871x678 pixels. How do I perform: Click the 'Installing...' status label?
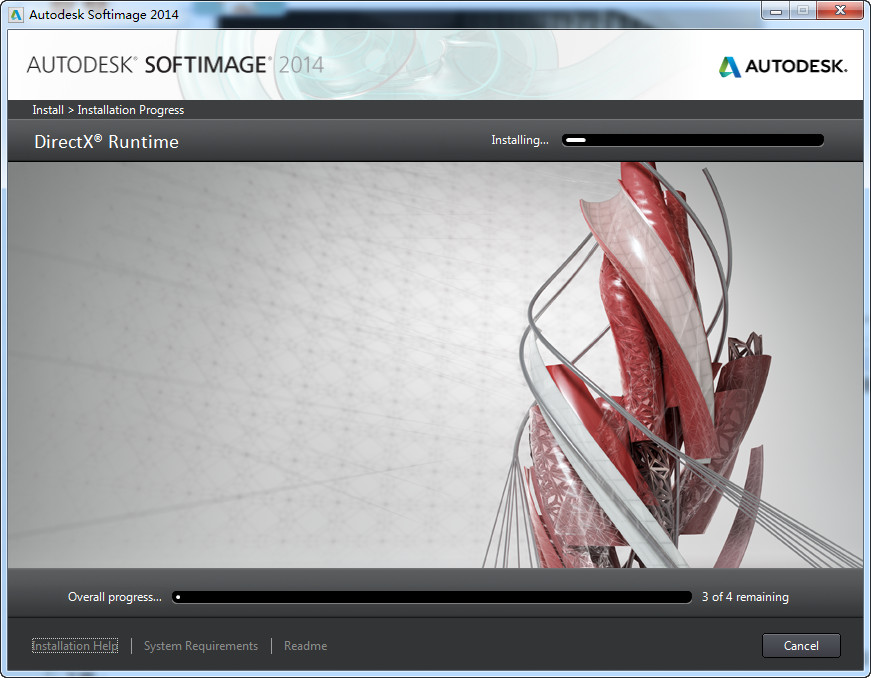(519, 140)
